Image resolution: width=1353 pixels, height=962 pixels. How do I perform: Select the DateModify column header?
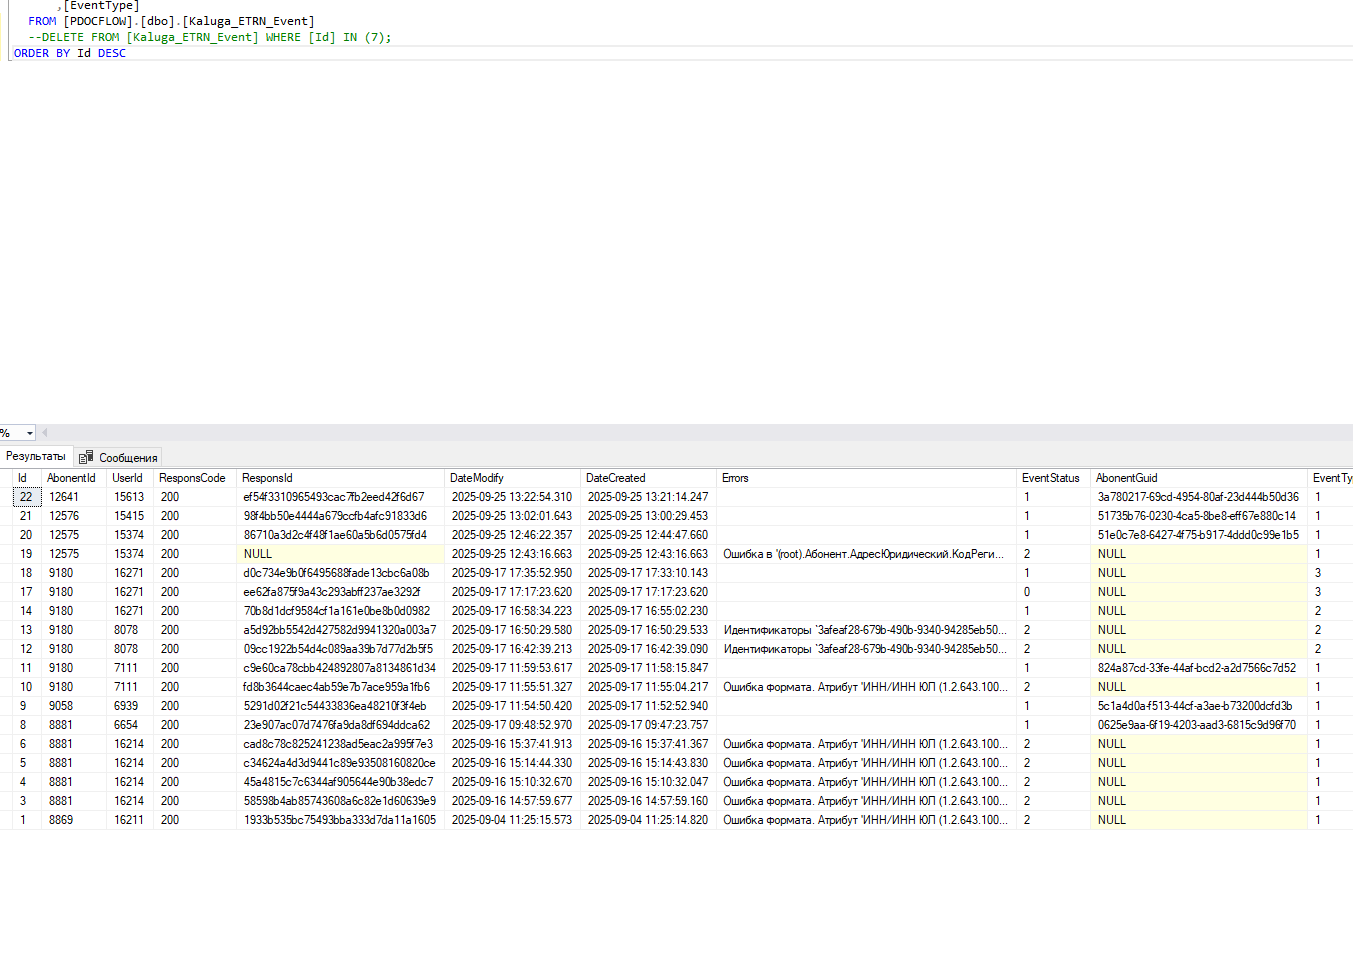(x=512, y=478)
